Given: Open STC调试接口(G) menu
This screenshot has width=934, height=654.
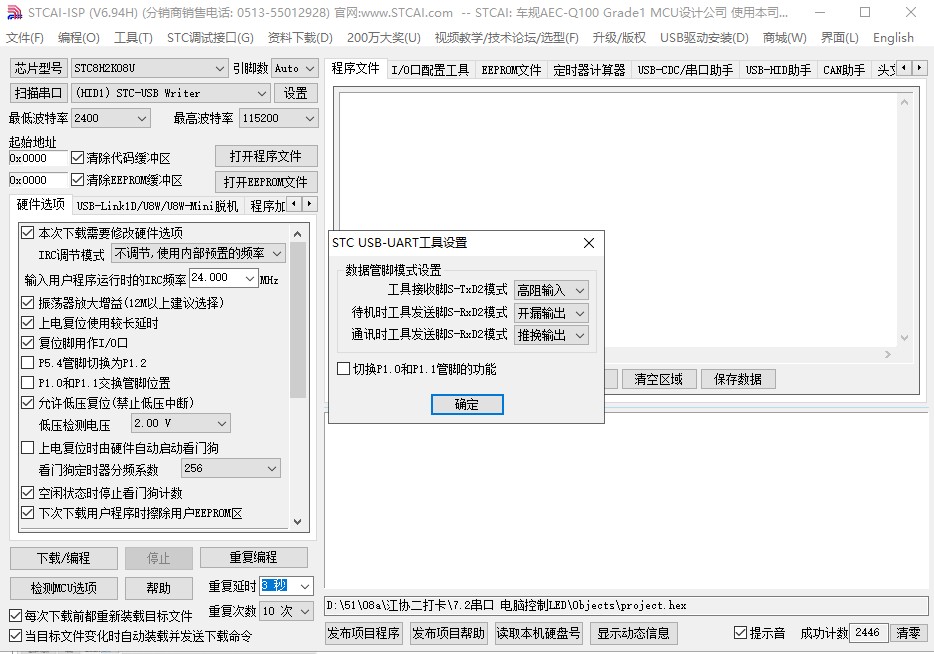Looking at the screenshot, I should [210, 38].
